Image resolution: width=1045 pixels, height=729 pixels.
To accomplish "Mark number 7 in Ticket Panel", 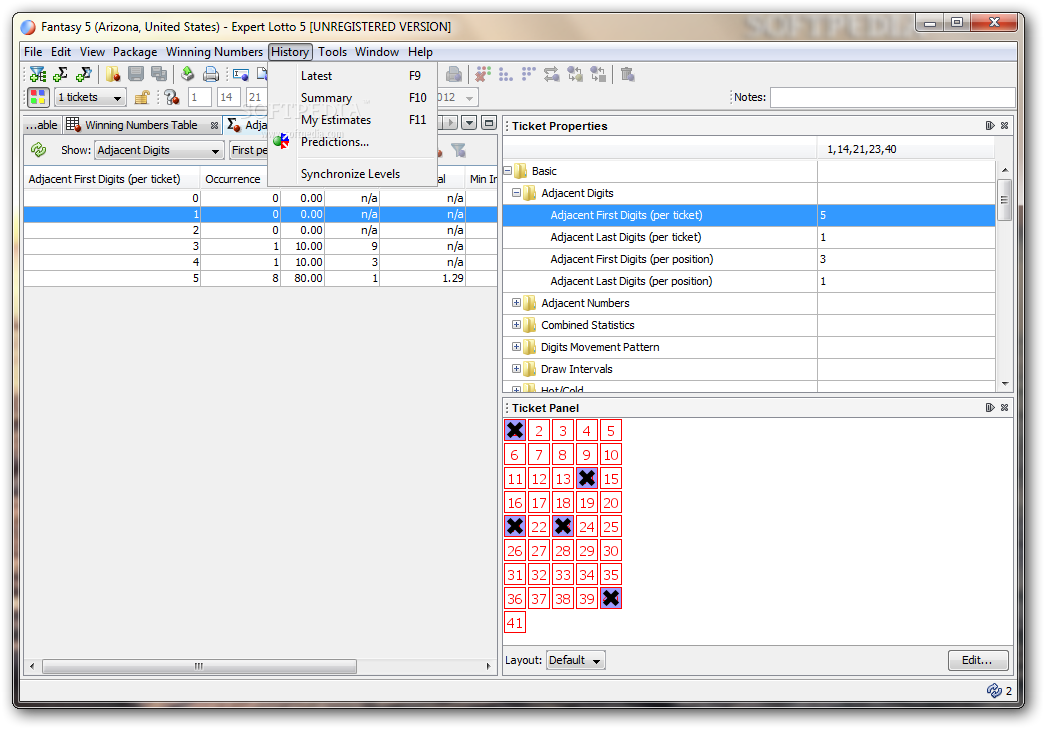I will (x=538, y=454).
